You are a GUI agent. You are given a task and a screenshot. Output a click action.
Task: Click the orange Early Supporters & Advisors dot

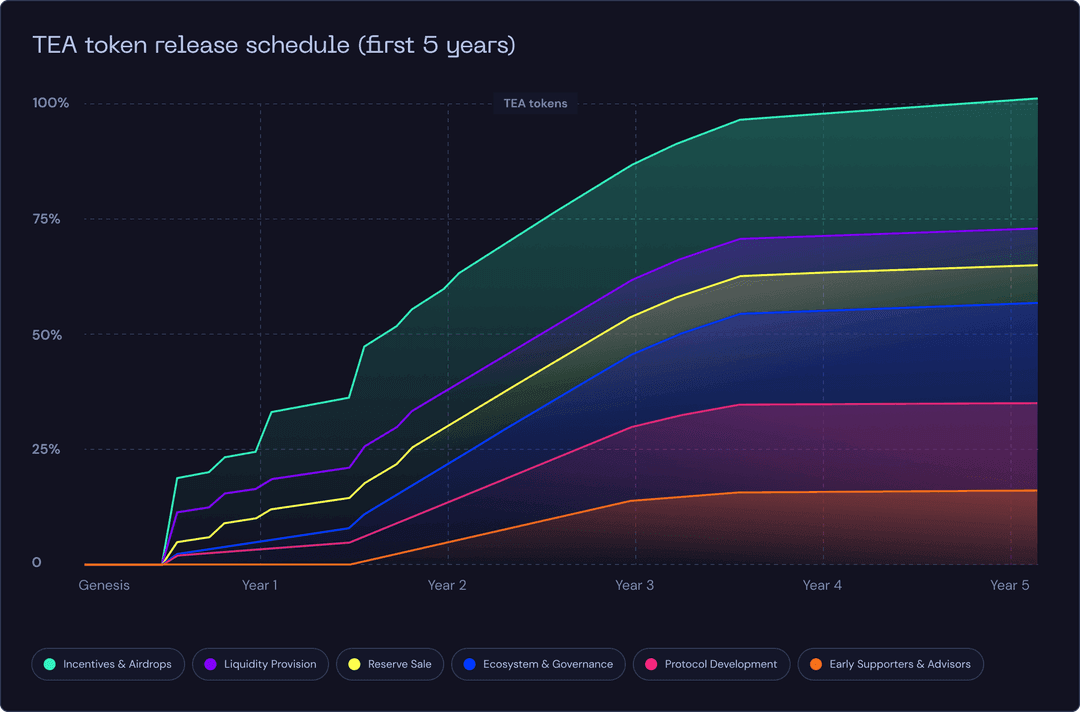[815, 664]
